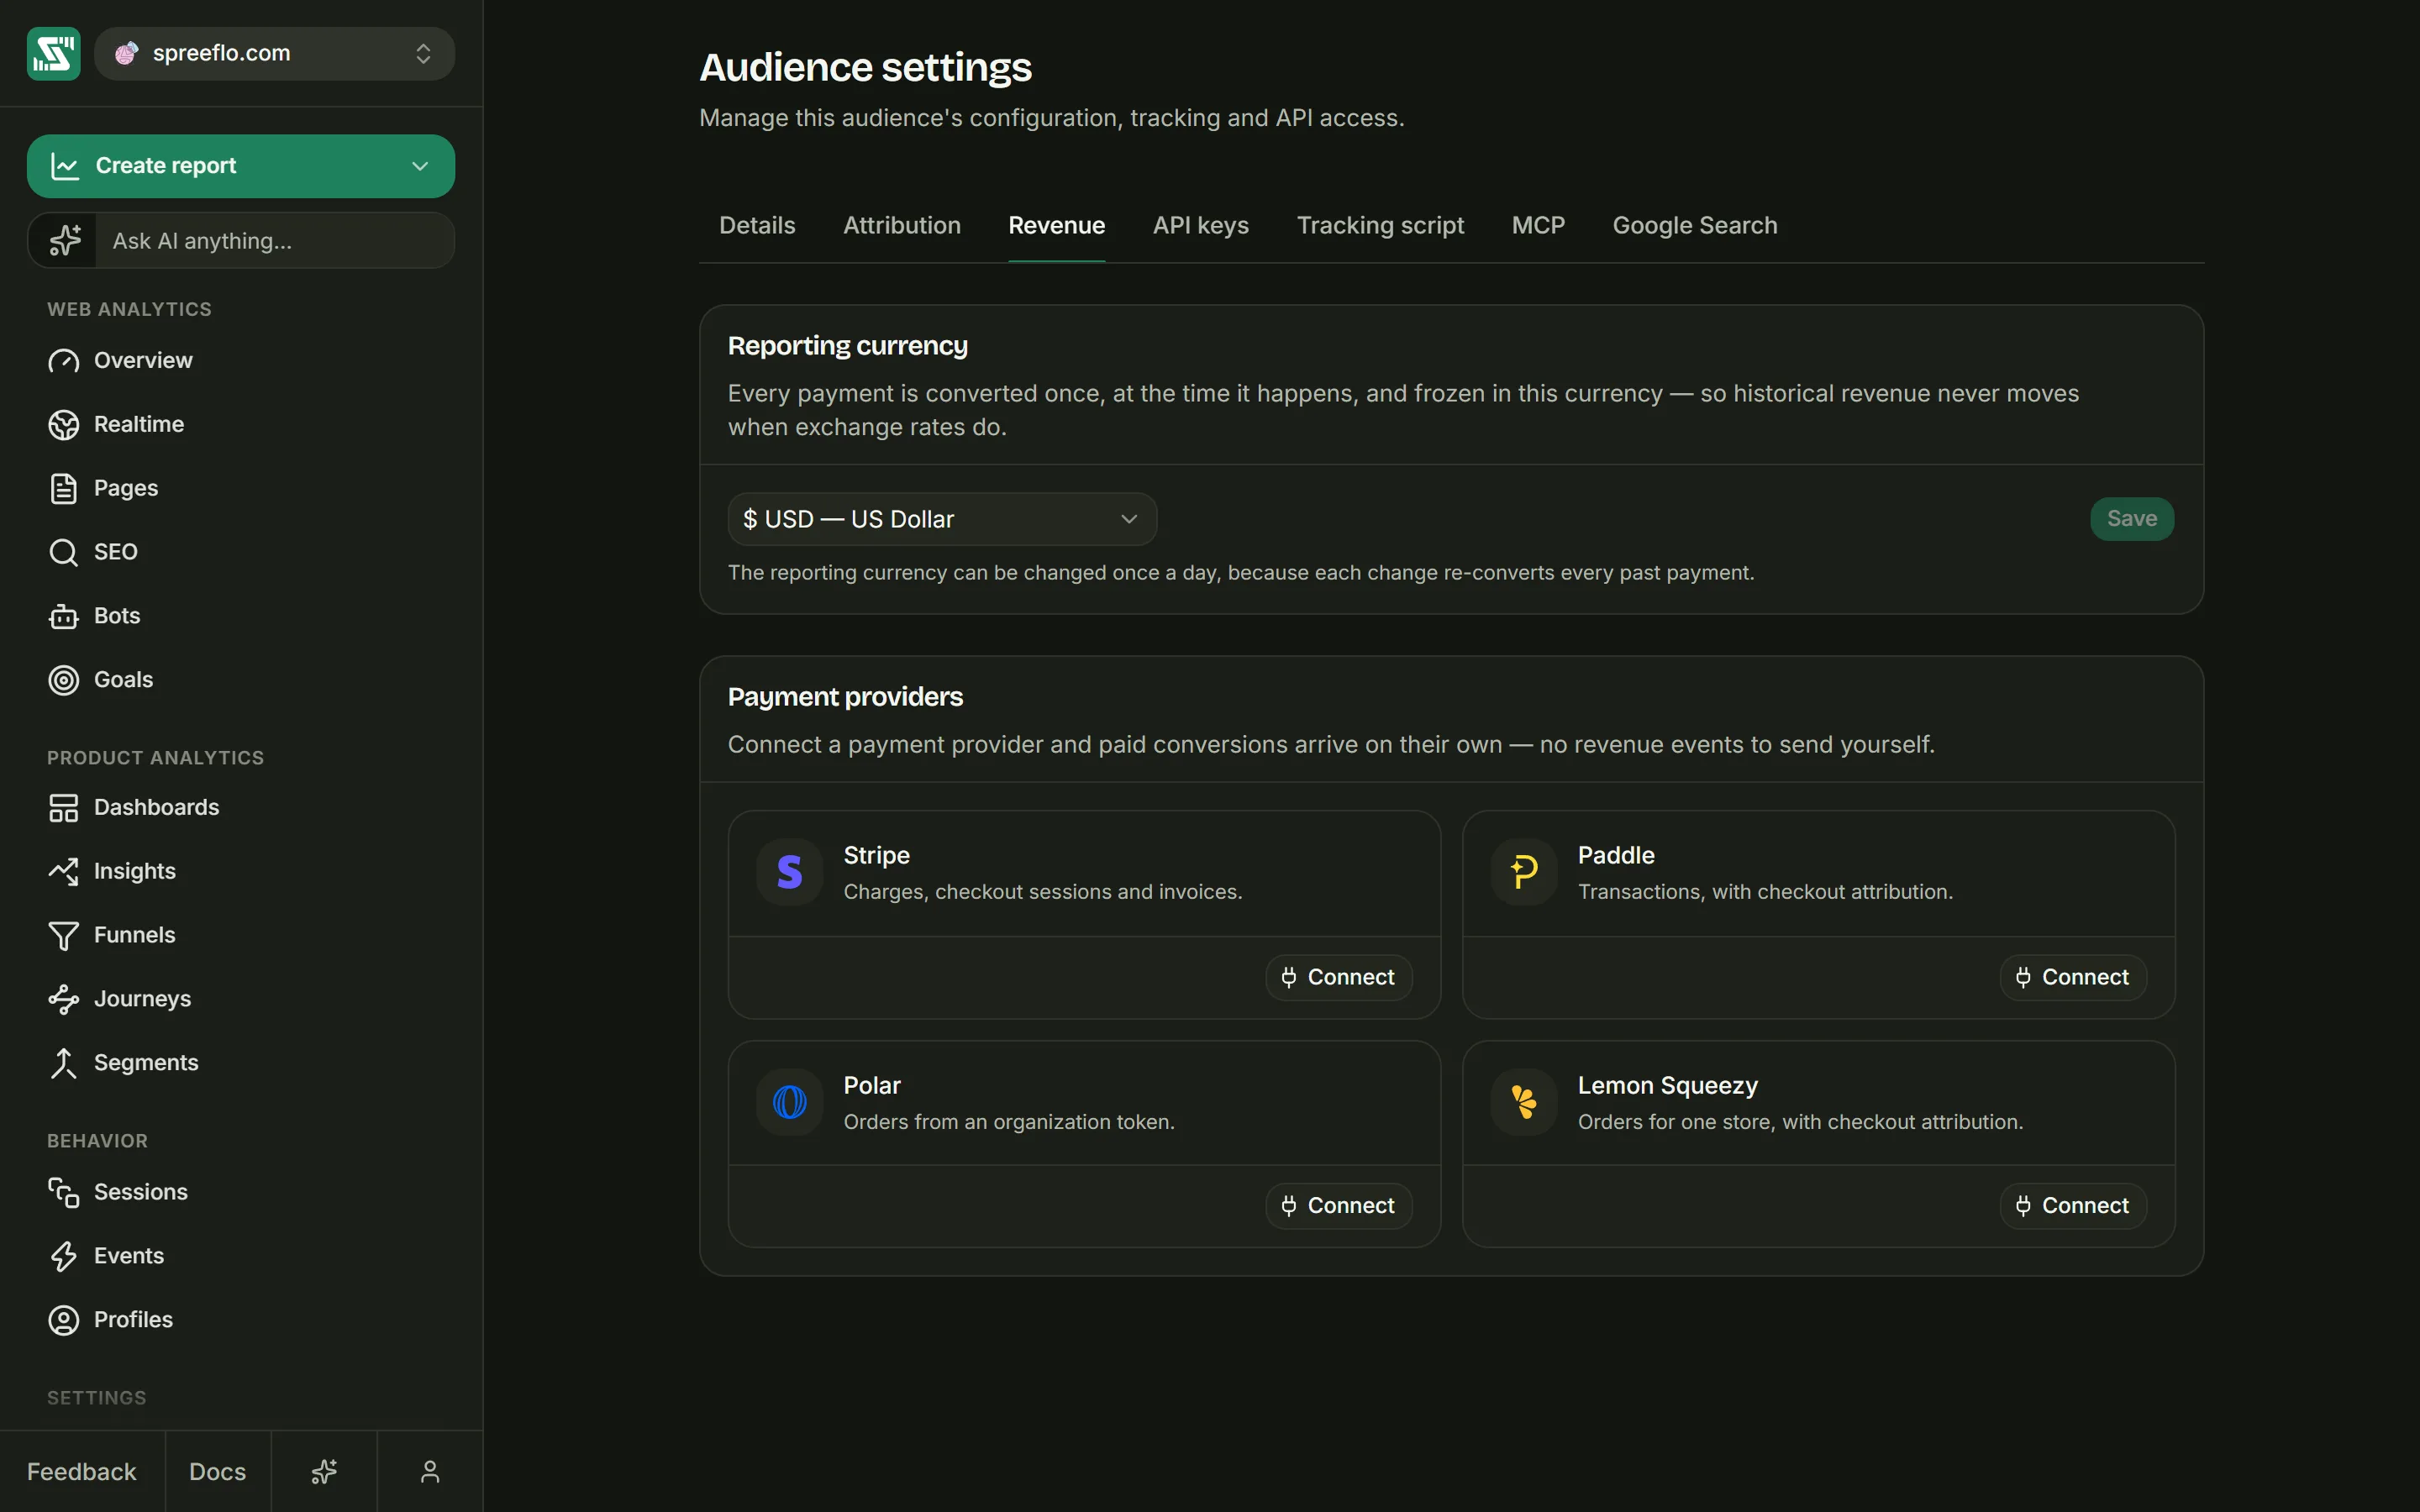Open the Insights trend icon
Image resolution: width=2420 pixels, height=1512 pixels.
tap(63, 872)
